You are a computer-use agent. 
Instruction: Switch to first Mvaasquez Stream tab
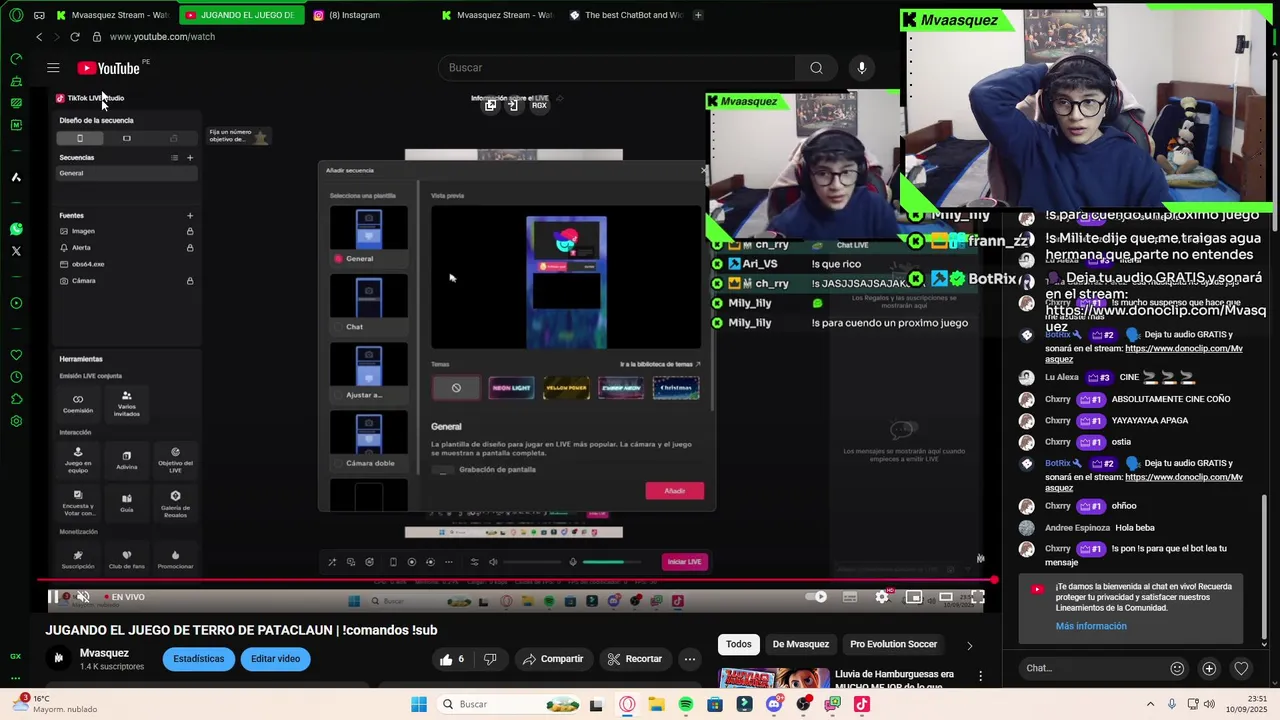click(x=113, y=15)
